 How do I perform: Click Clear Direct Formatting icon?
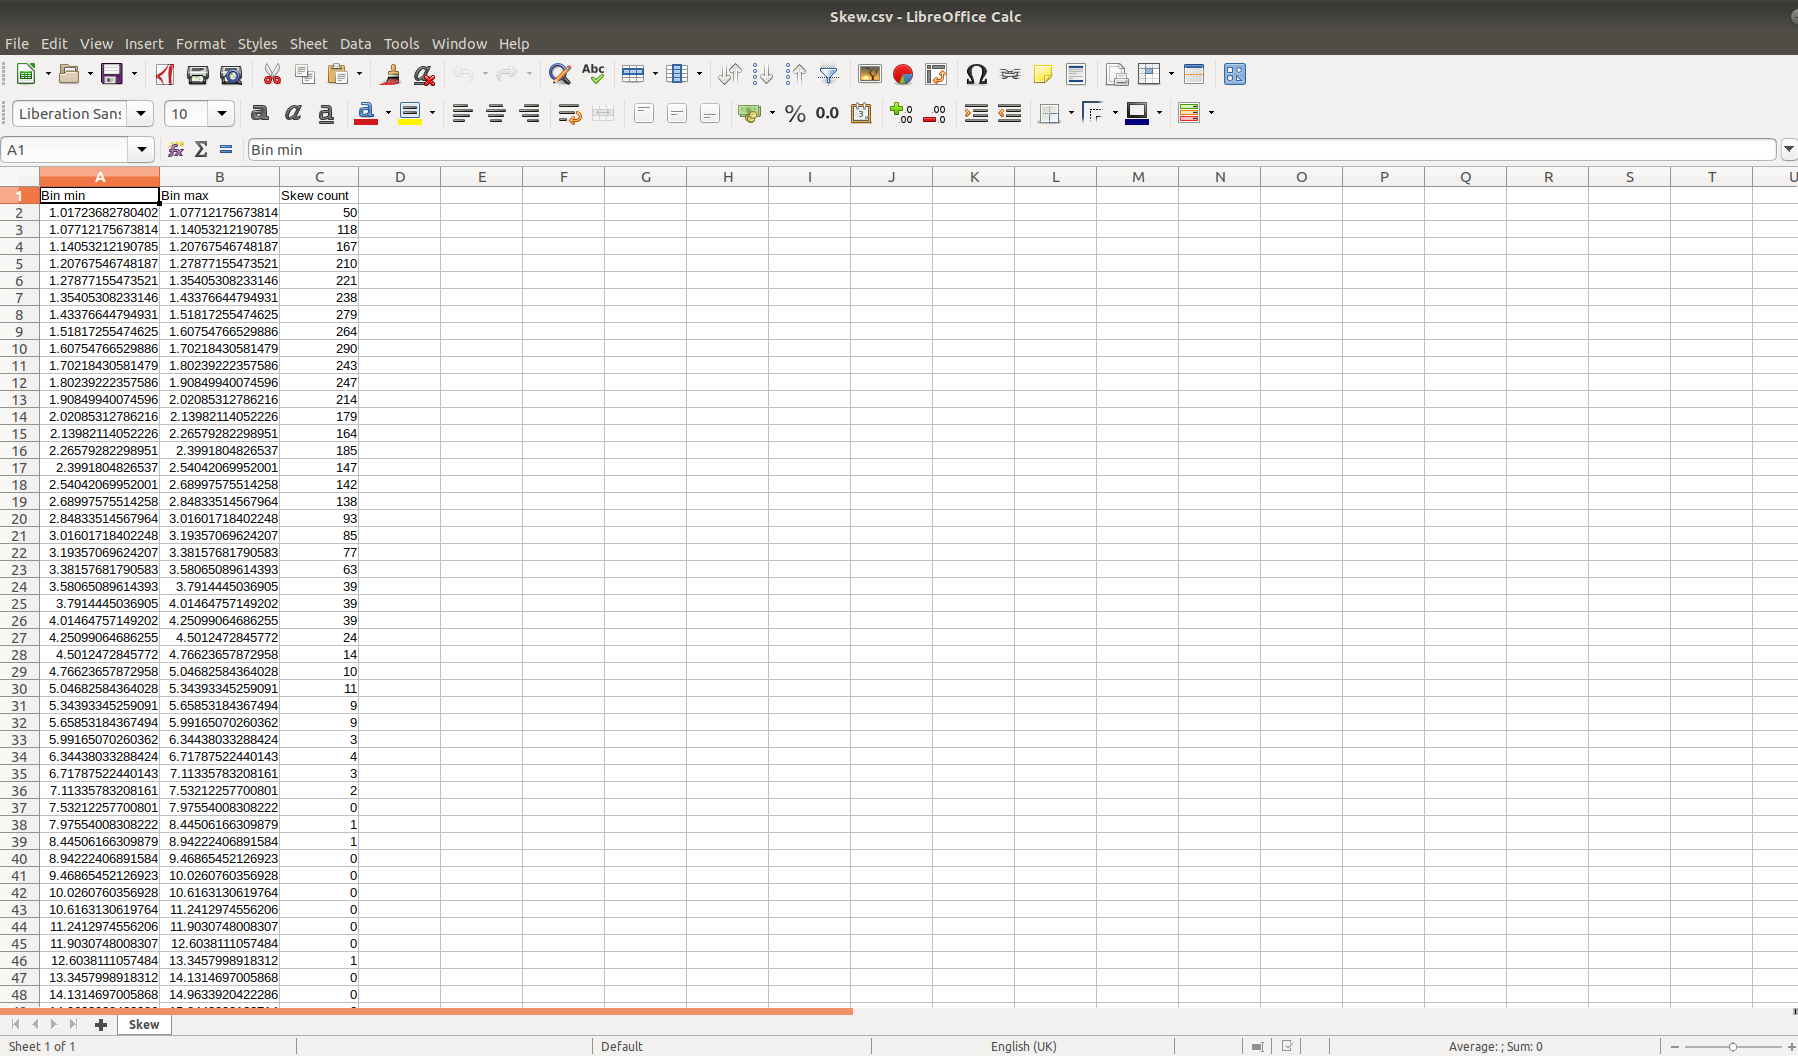point(424,74)
